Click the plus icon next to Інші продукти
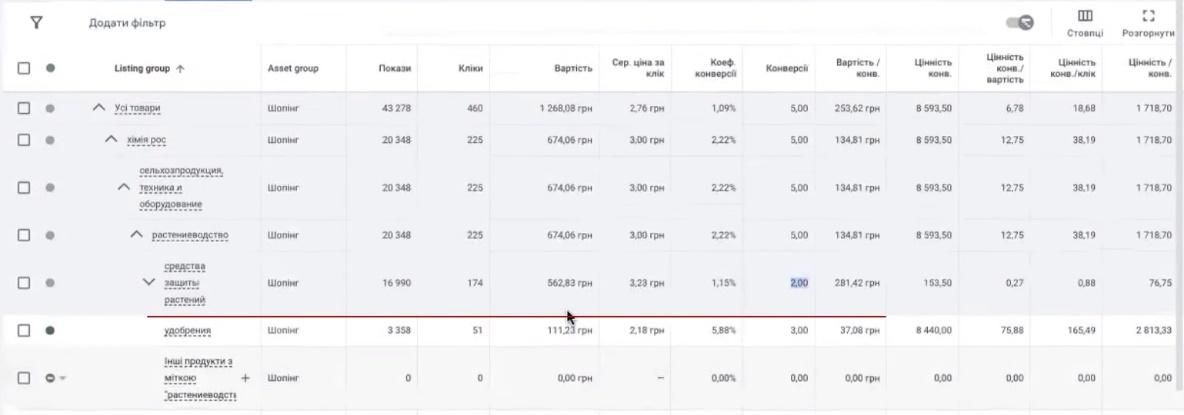 [245, 378]
